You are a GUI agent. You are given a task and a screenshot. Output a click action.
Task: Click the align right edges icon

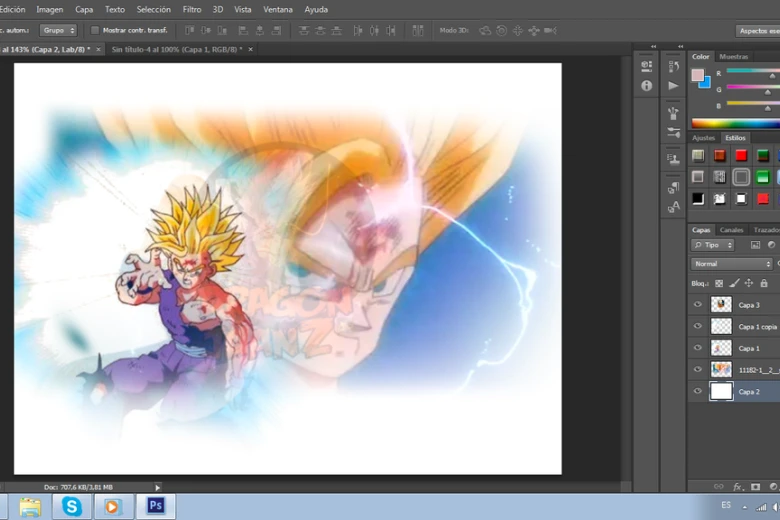coord(277,30)
